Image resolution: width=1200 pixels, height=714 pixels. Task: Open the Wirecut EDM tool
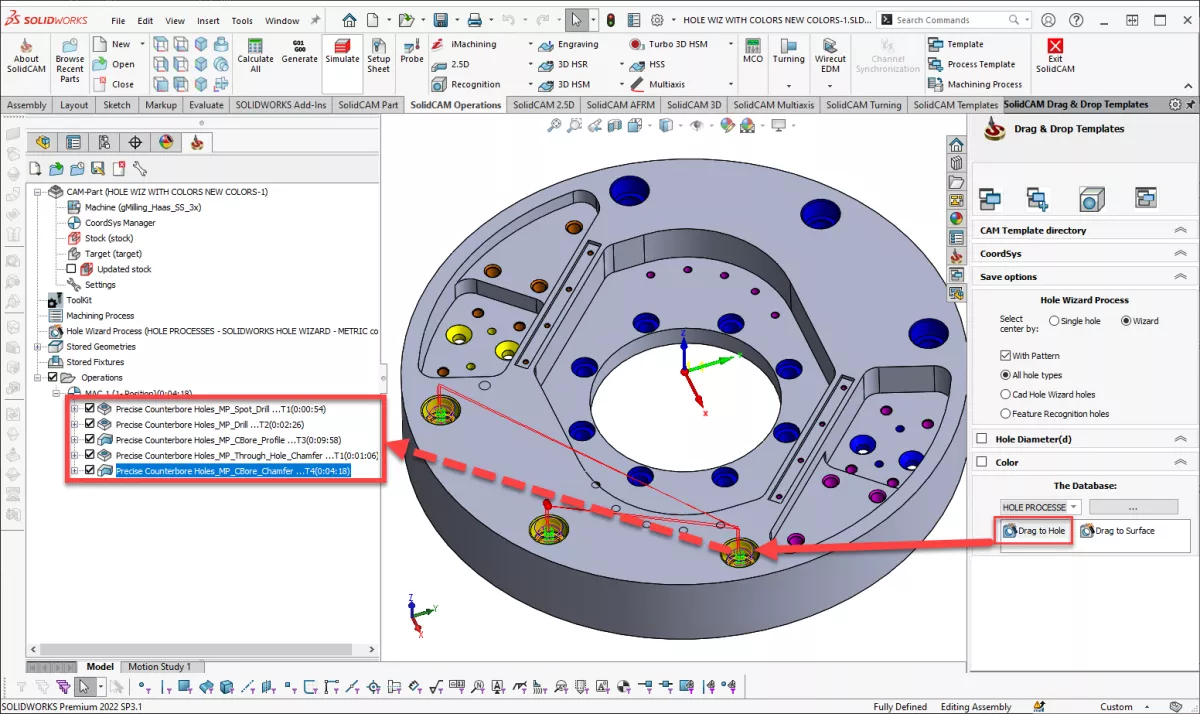[x=830, y=56]
